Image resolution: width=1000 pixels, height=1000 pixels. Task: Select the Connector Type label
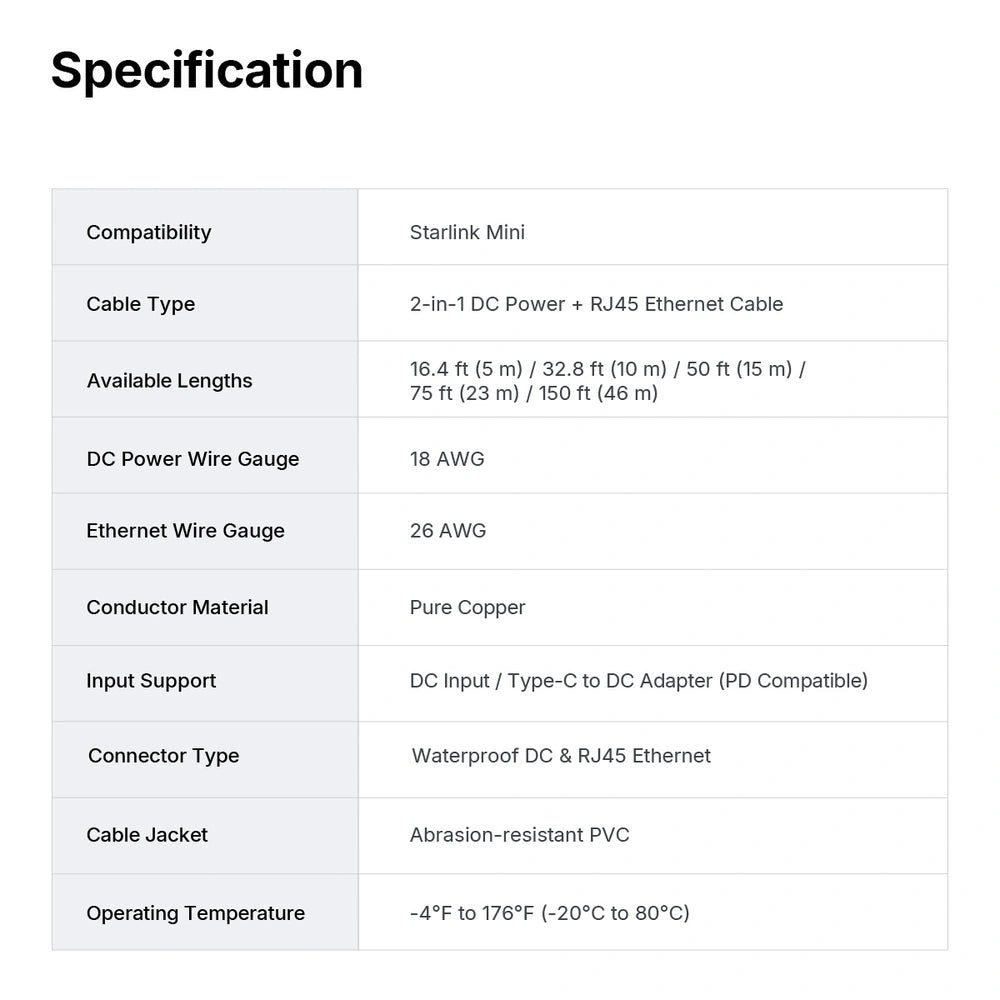[163, 756]
